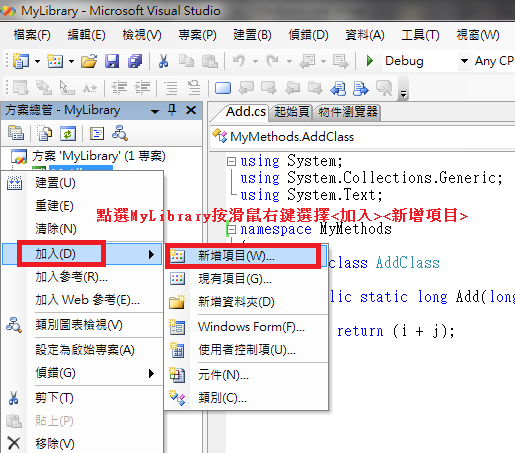Click the Open File folder icon

pos(89,61)
